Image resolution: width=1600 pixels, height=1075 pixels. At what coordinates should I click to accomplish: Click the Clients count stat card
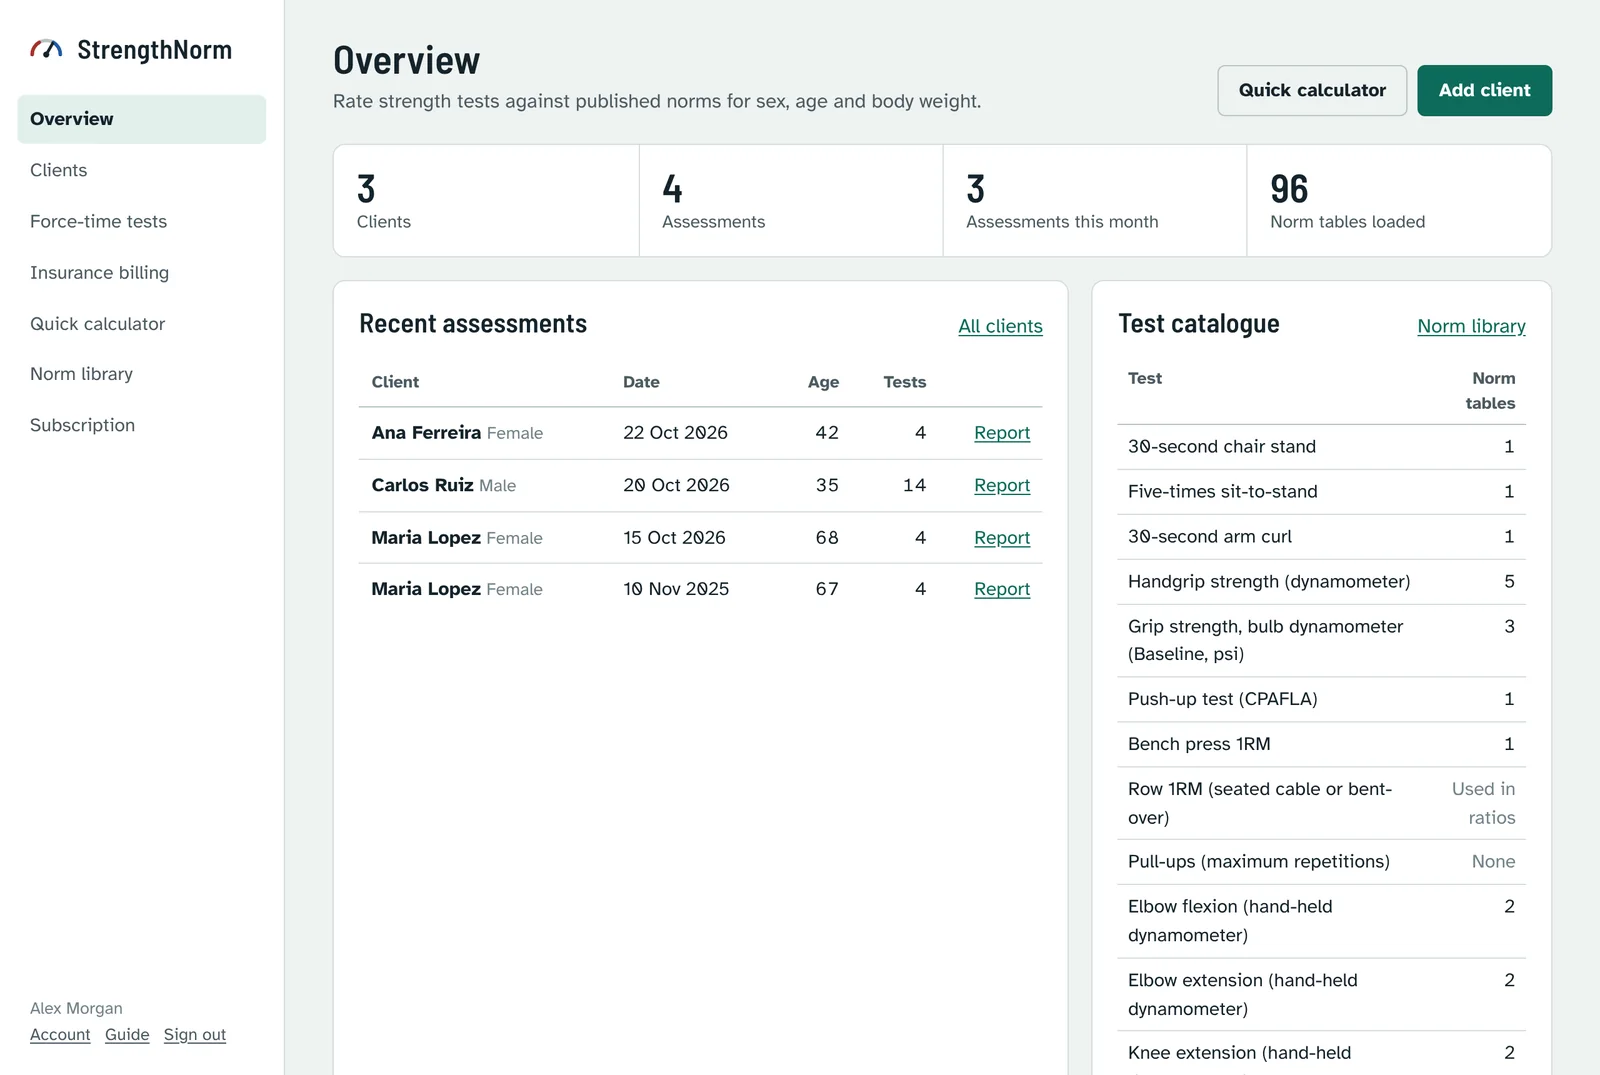[486, 201]
